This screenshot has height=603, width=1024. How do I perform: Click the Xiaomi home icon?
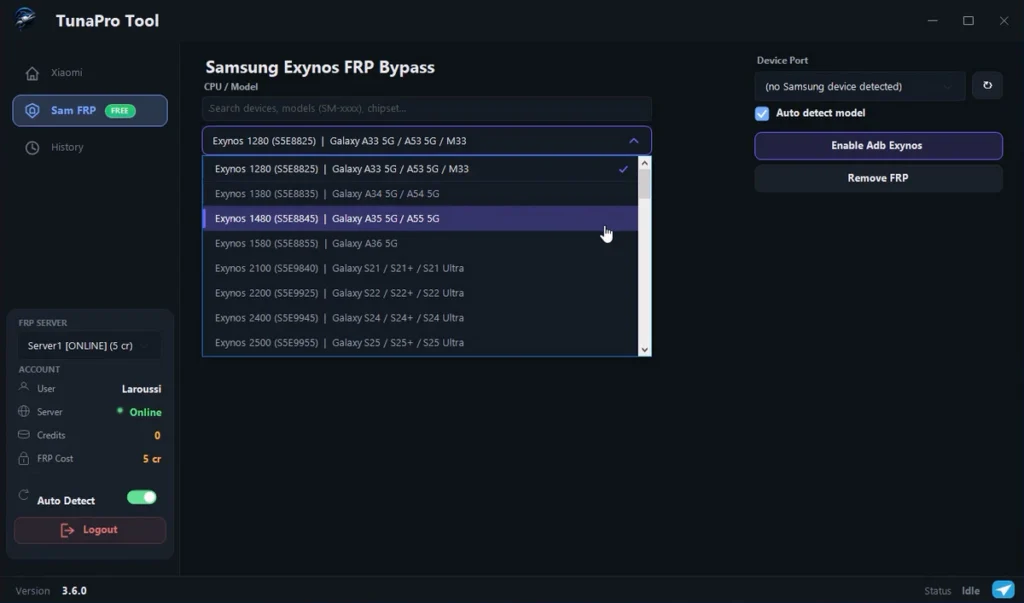[x=32, y=73]
